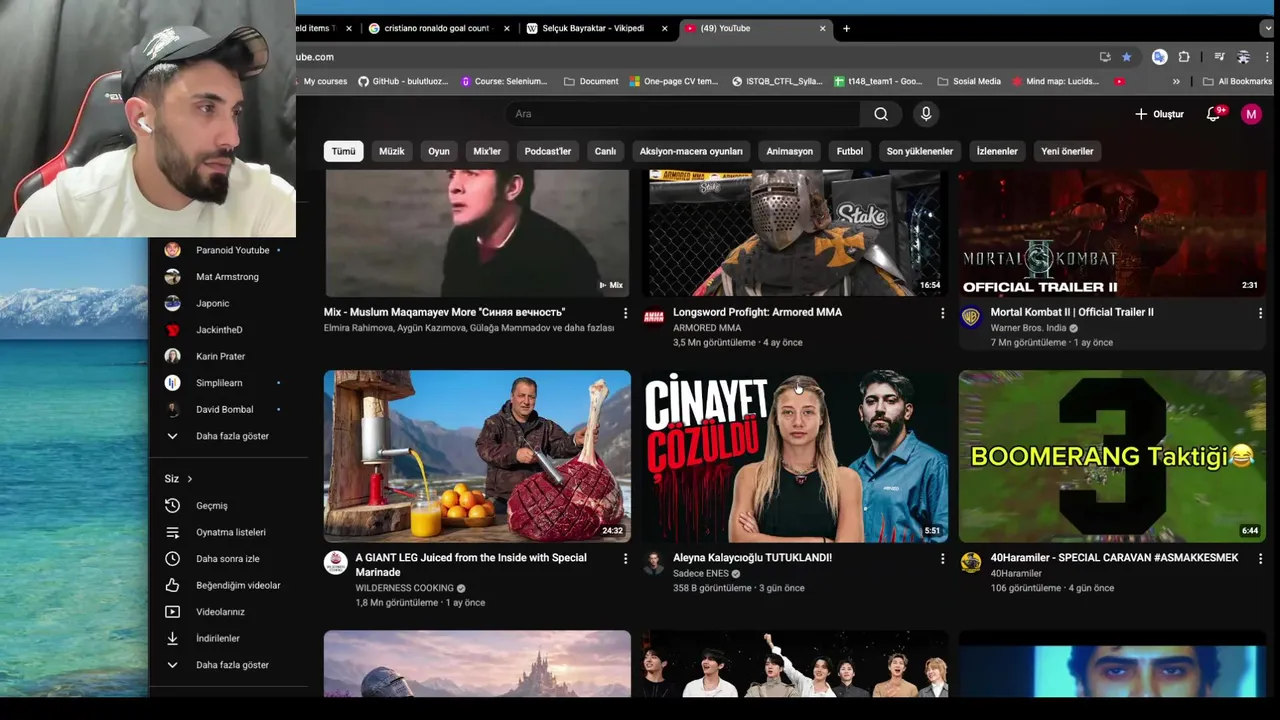1280x720 pixels.
Task: Select the İzlenenler filter chip
Action: pyautogui.click(x=997, y=151)
